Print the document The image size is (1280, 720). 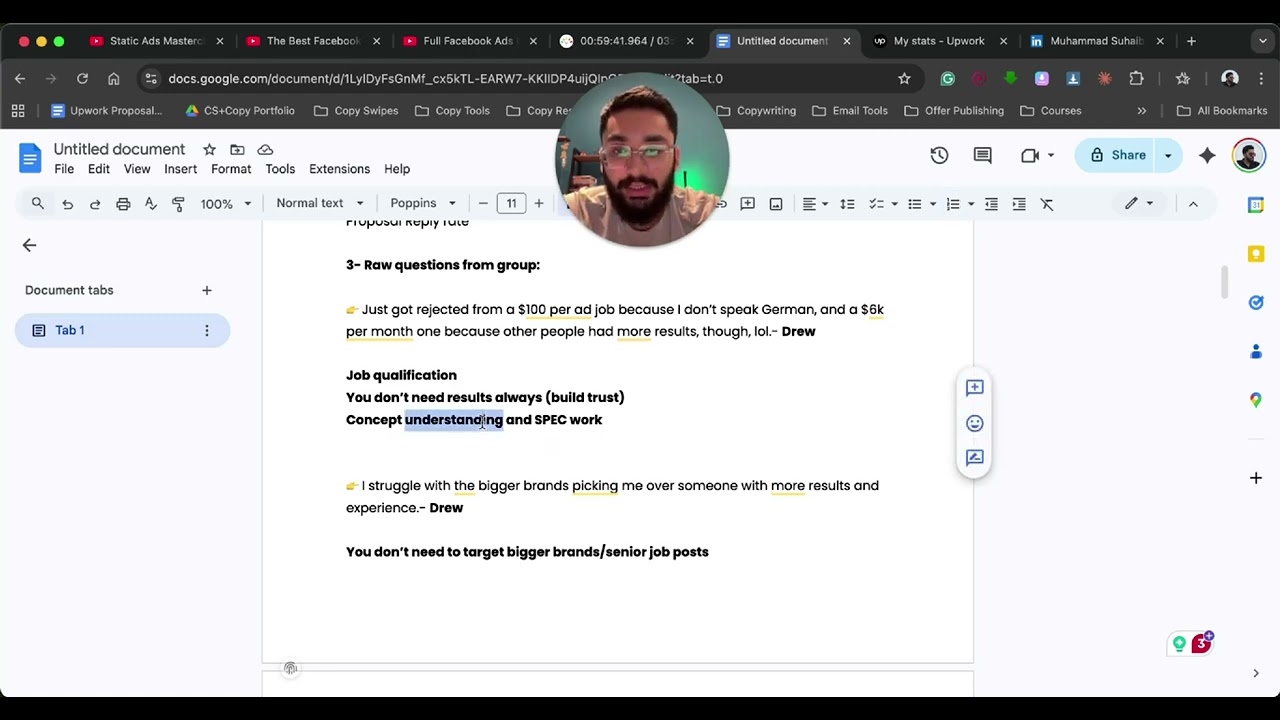123,203
